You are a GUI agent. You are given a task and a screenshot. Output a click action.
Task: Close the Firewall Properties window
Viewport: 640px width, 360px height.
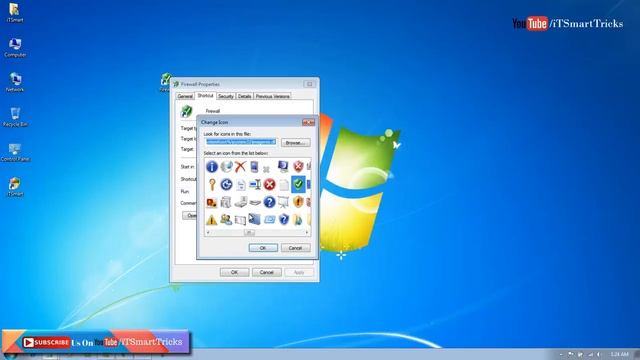[309, 84]
